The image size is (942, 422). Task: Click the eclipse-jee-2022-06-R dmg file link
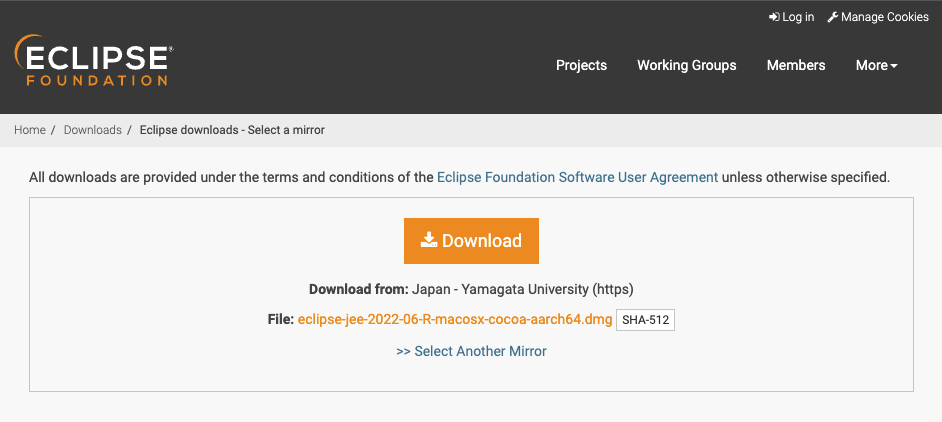(455, 320)
